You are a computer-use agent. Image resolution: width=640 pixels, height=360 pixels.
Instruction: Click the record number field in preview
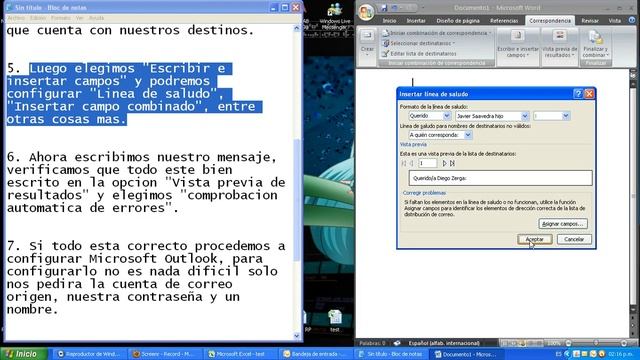tap(427, 163)
